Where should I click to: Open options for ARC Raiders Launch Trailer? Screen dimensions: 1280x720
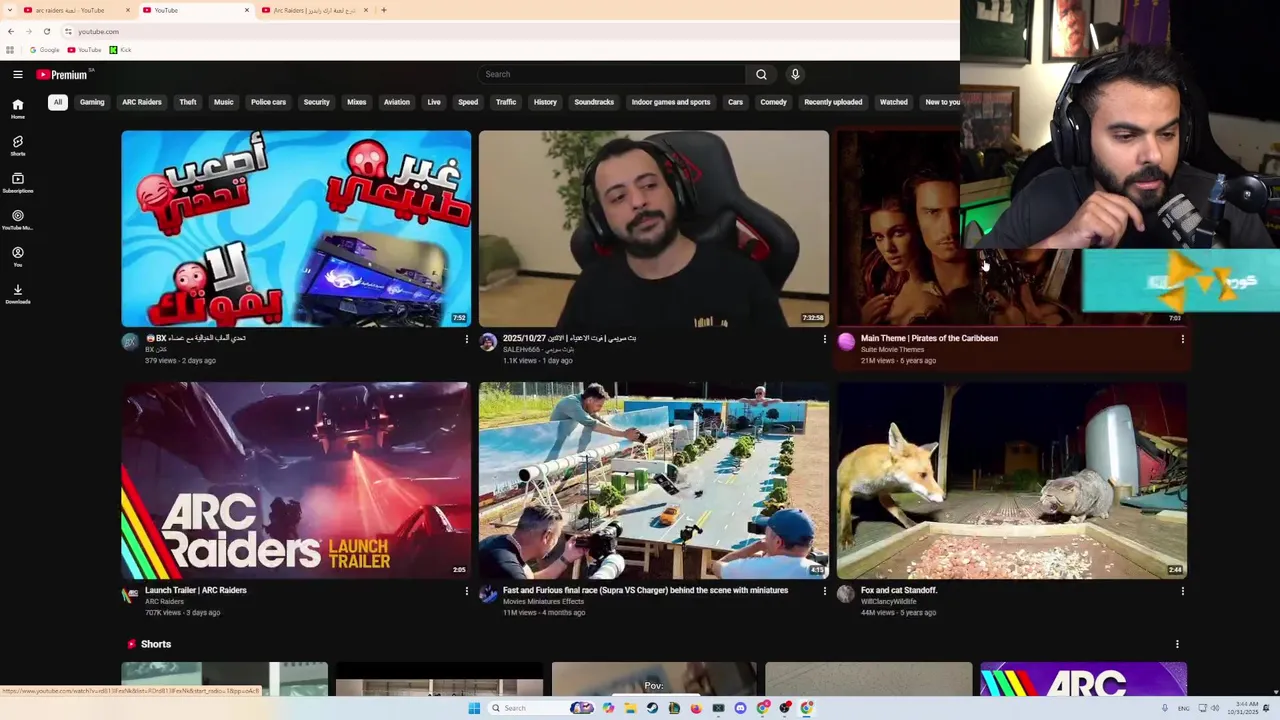click(466, 591)
